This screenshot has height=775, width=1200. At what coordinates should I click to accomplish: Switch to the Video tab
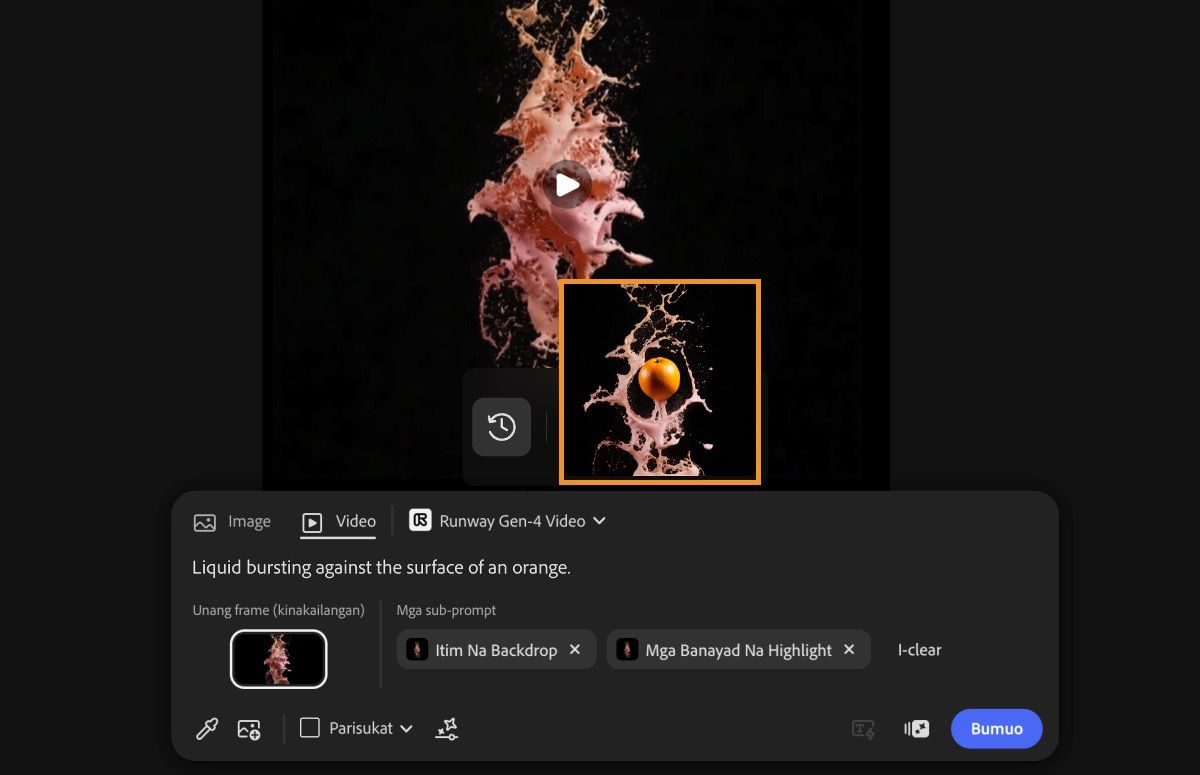coord(339,521)
